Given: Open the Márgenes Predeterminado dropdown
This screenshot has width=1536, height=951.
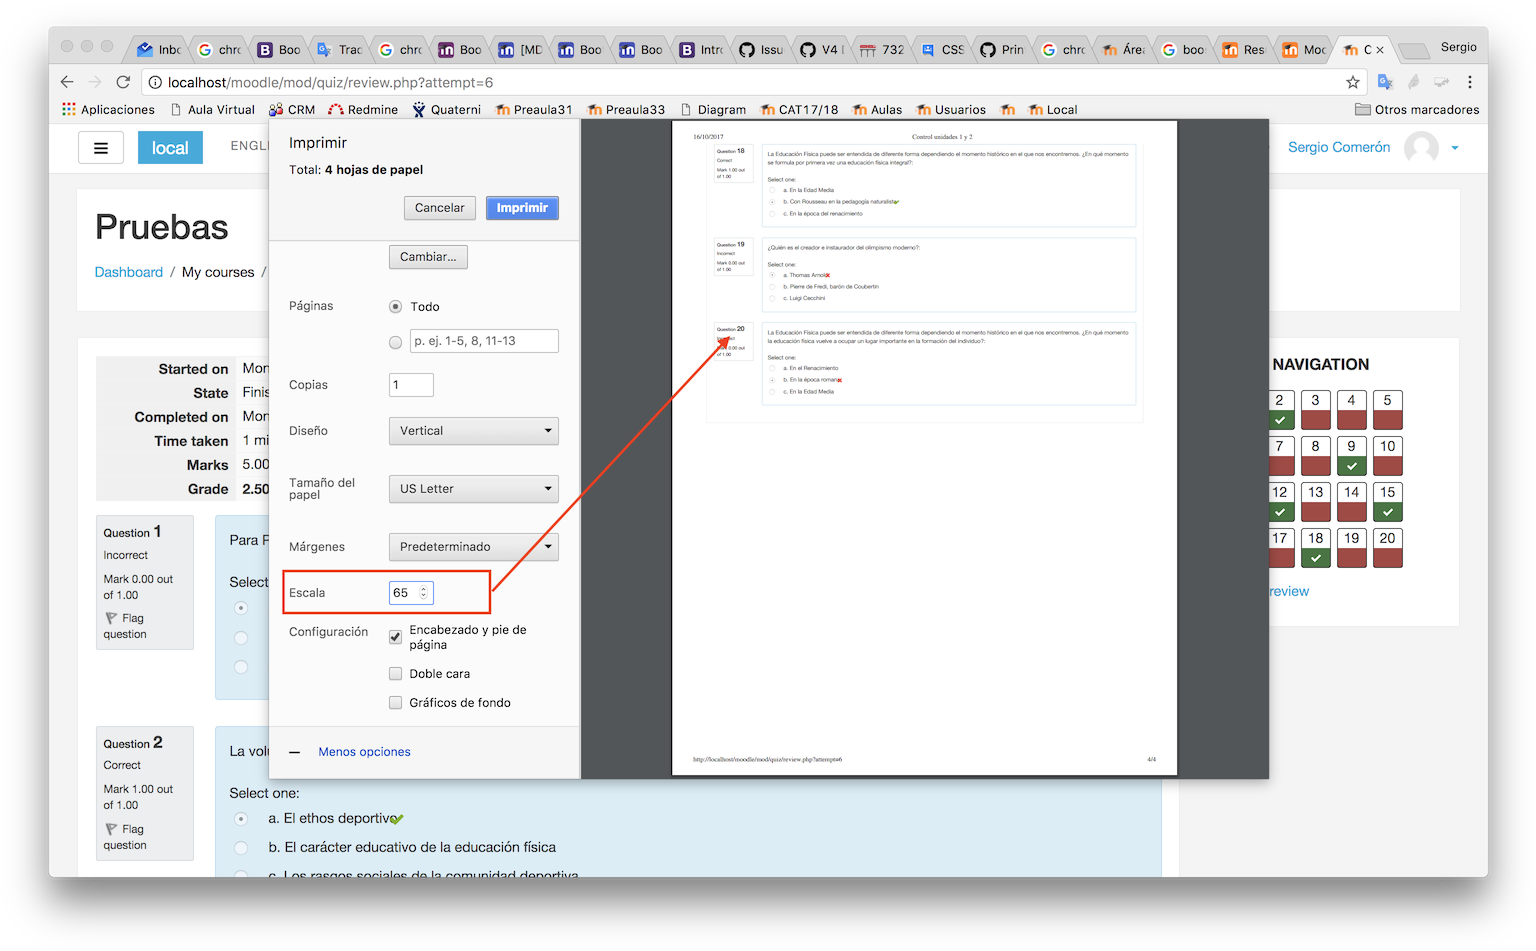Looking at the screenshot, I should click(x=473, y=547).
